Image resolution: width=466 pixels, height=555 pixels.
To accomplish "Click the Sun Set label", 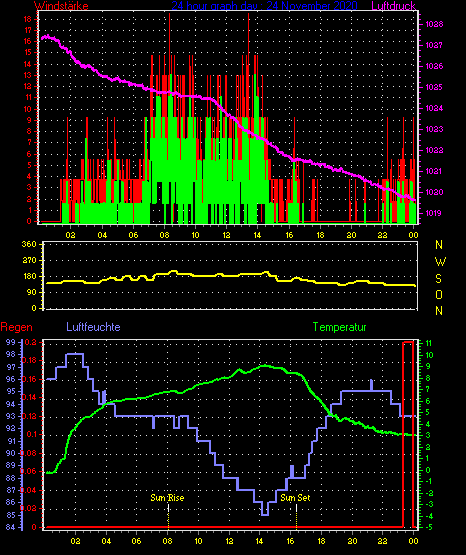I will point(295,498).
